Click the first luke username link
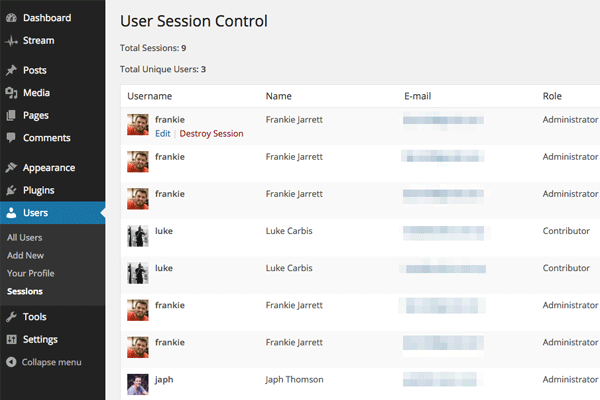The height and width of the screenshot is (400, 600). point(164,231)
